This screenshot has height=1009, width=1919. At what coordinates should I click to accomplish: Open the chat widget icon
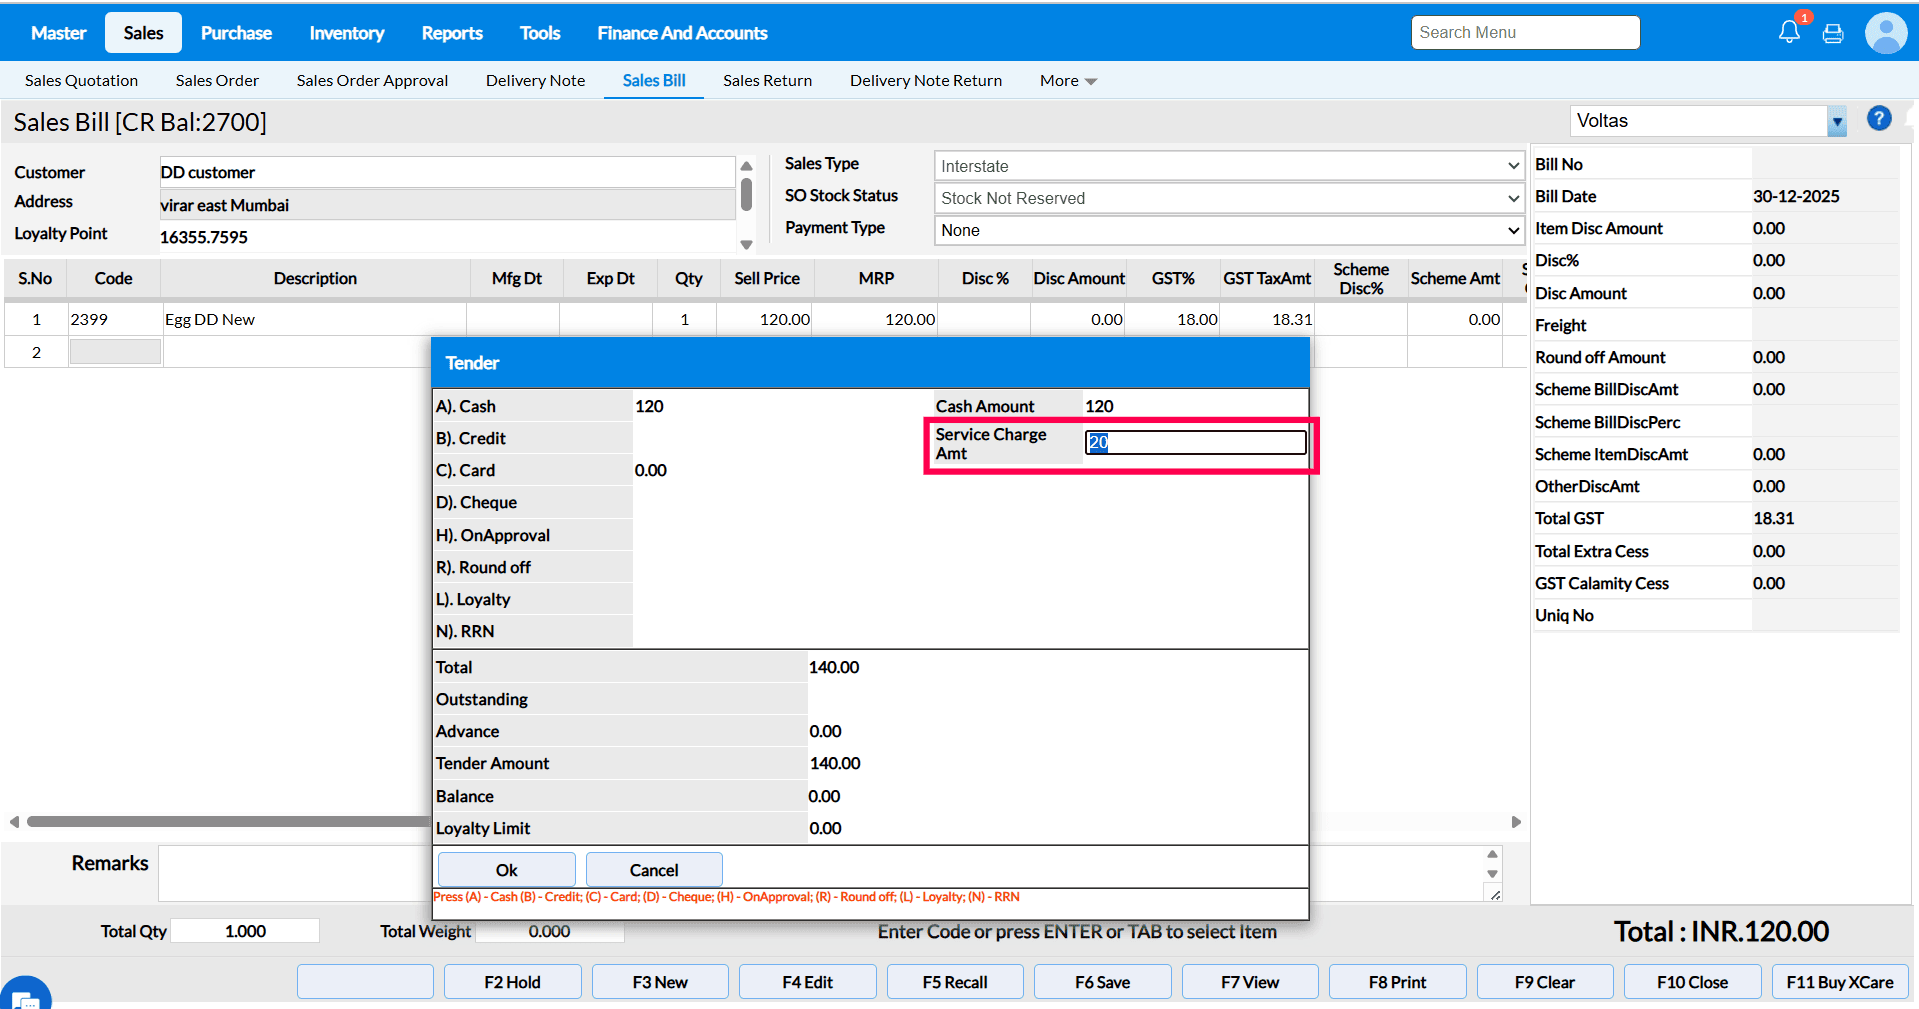pyautogui.click(x=25, y=996)
